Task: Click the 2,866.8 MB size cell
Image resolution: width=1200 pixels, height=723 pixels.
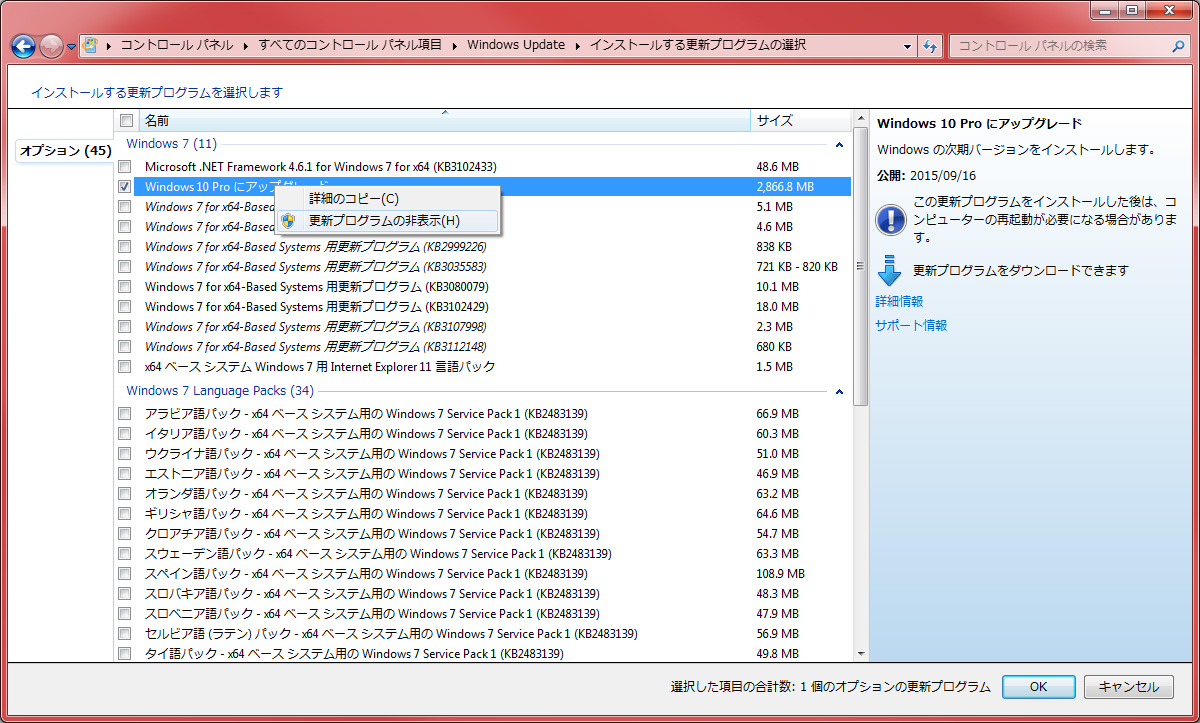Action: pyautogui.click(x=785, y=187)
